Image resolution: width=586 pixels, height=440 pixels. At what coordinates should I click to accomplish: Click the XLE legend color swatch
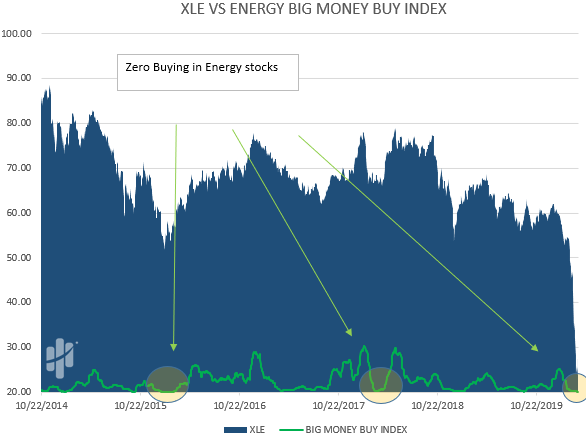point(235,430)
